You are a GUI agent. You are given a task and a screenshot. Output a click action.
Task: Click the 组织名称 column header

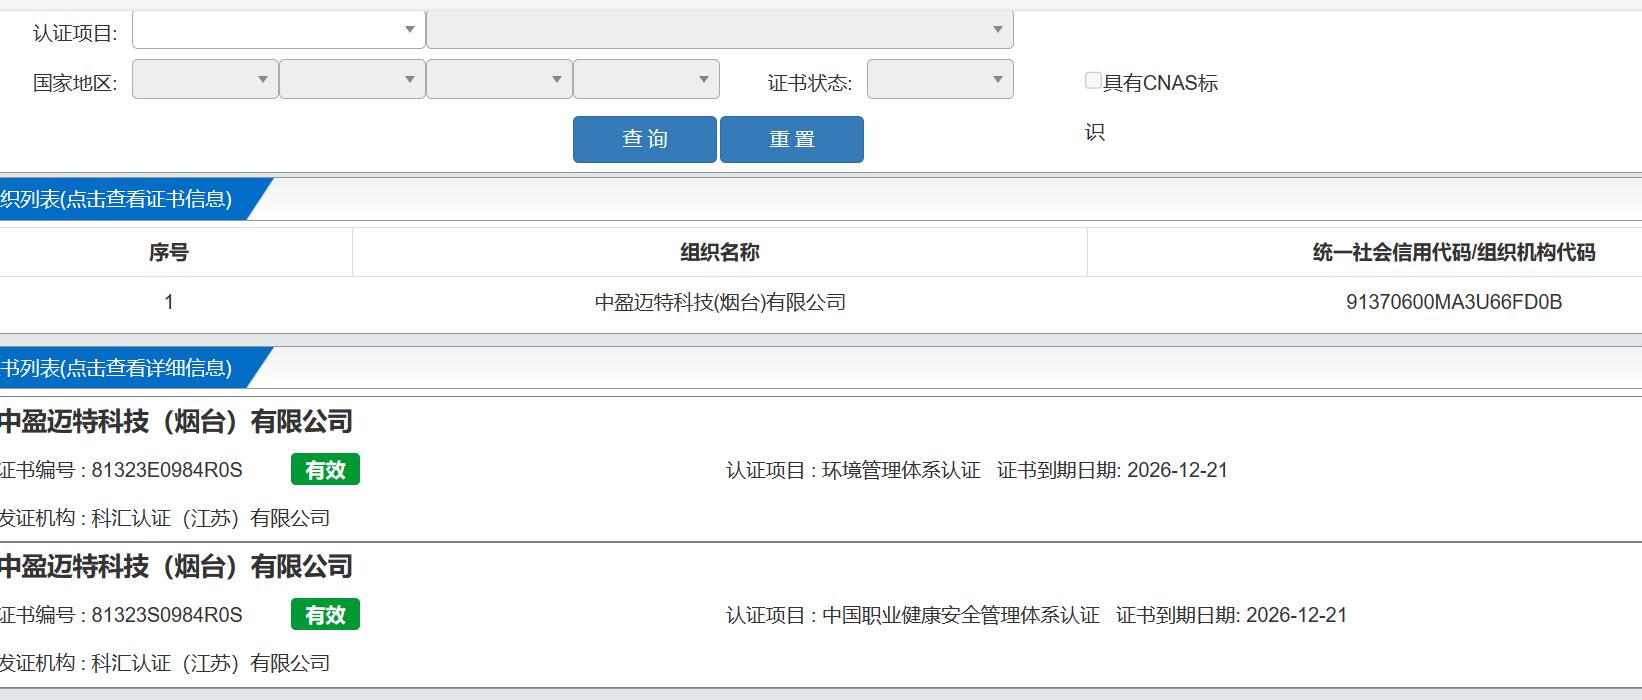[x=720, y=252]
